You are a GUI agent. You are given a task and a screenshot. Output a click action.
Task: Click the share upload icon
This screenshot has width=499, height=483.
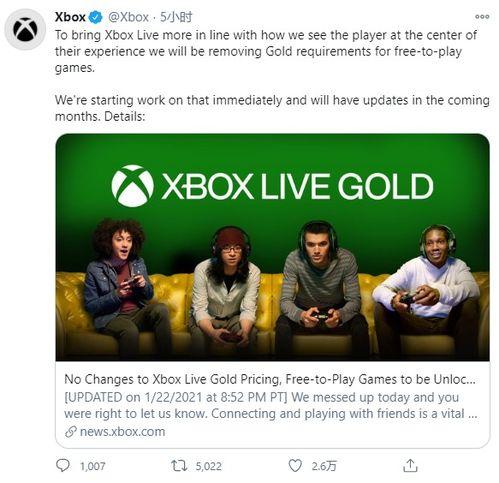410,465
